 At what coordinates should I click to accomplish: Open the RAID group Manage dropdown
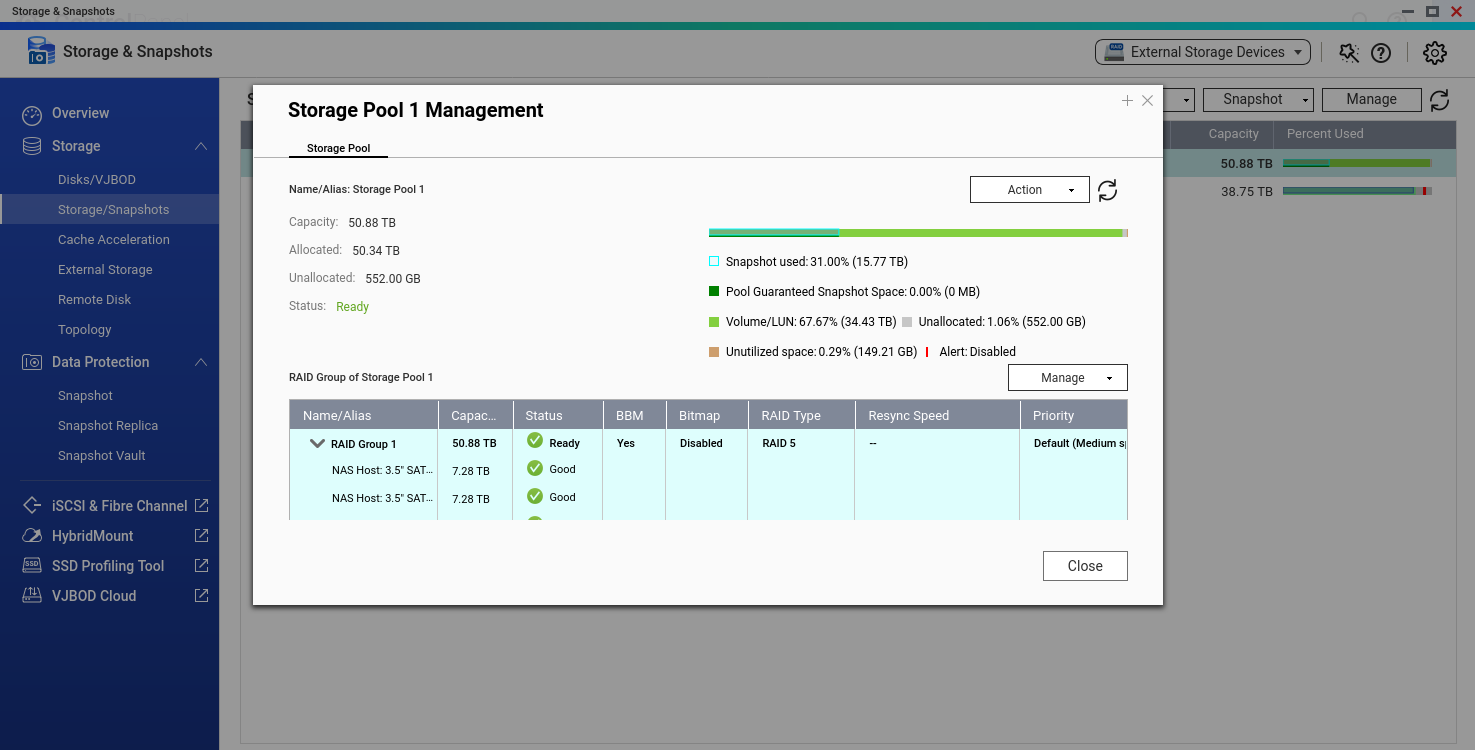pyautogui.click(x=1067, y=378)
